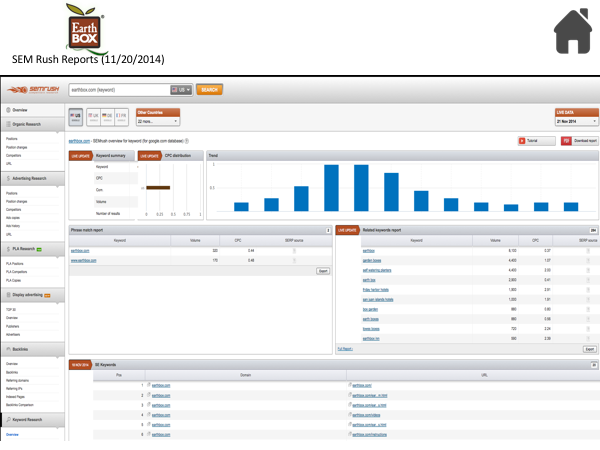Click the SEMrush logo

pos(33,90)
